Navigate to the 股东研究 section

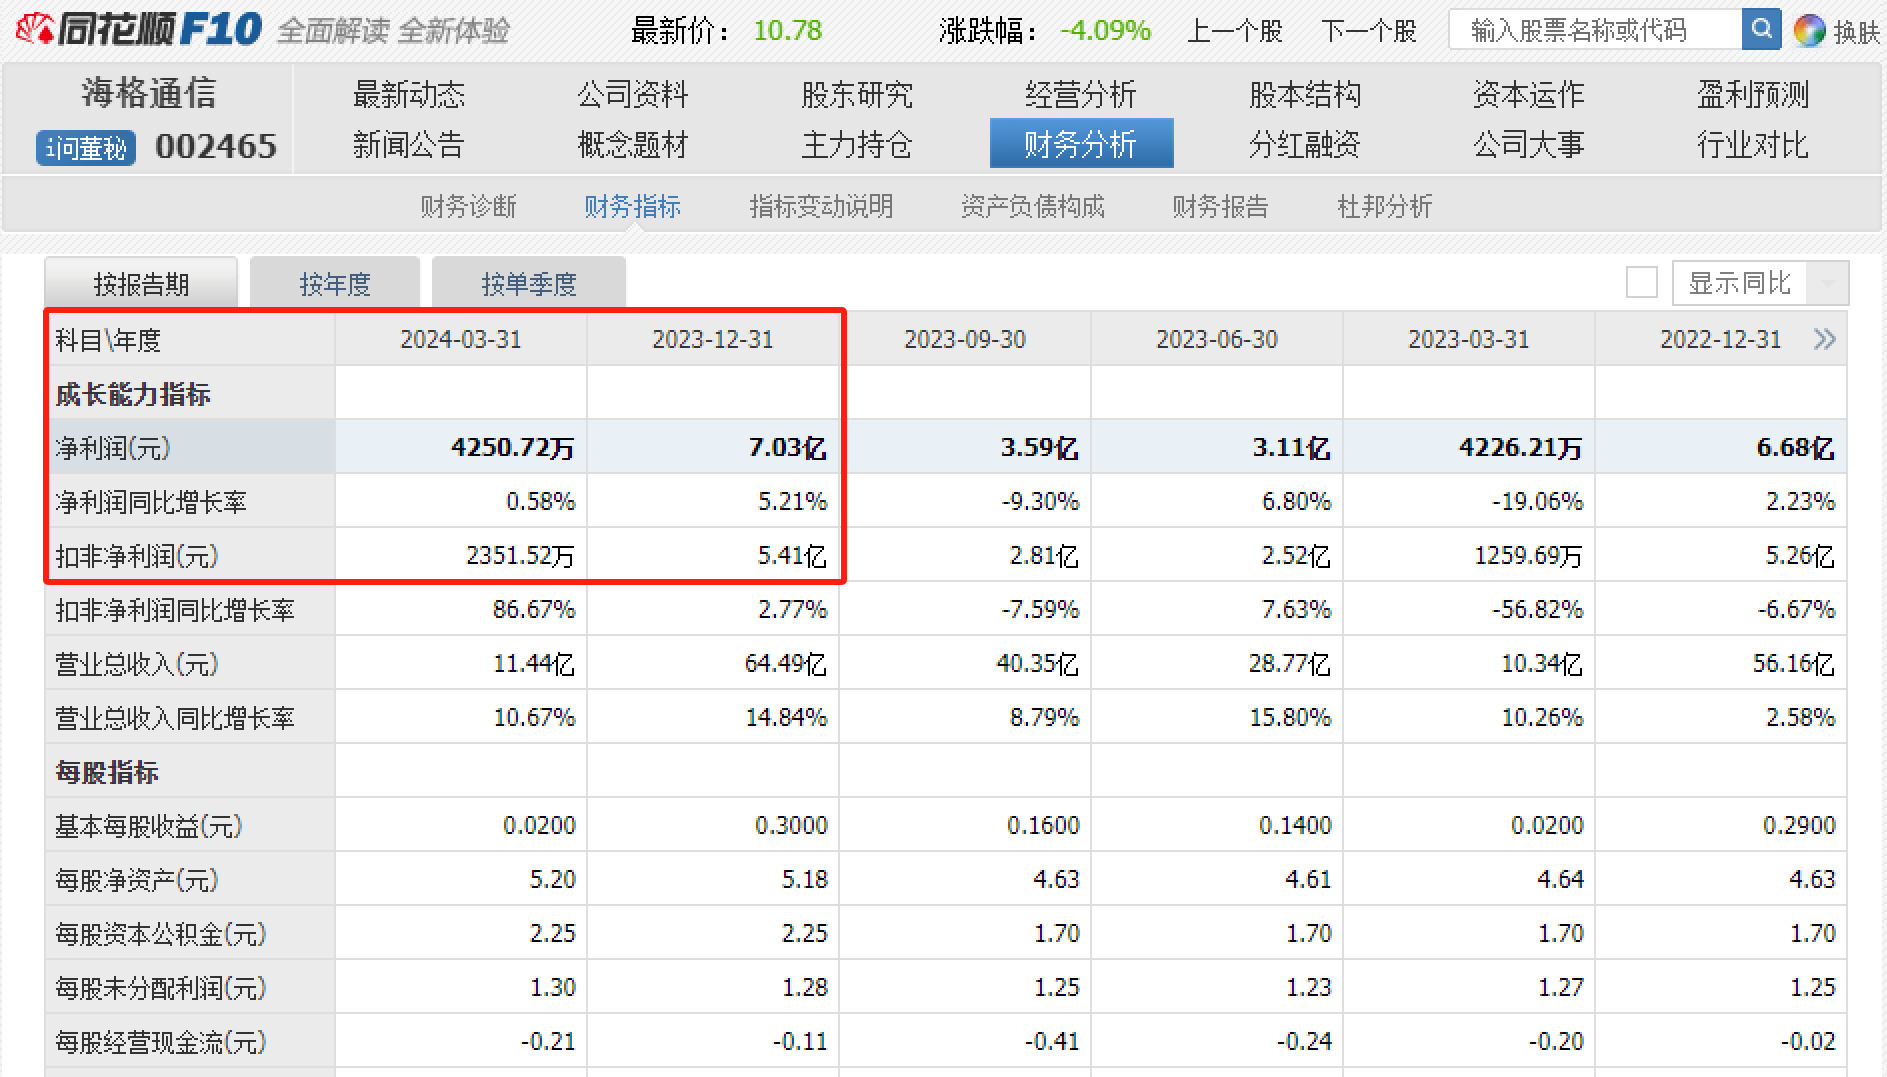click(856, 94)
